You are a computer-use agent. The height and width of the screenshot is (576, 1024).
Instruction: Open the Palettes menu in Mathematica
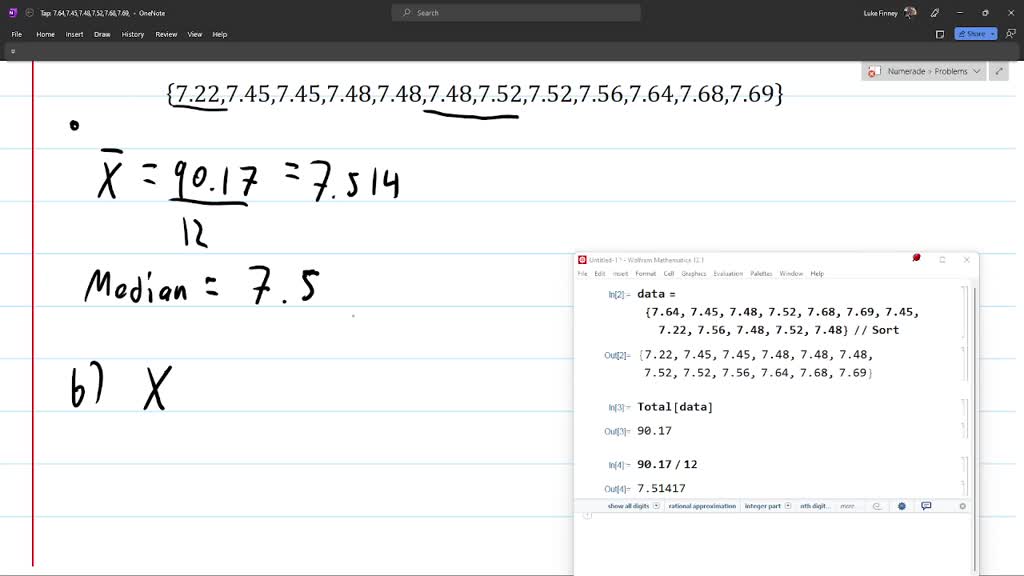pos(761,273)
